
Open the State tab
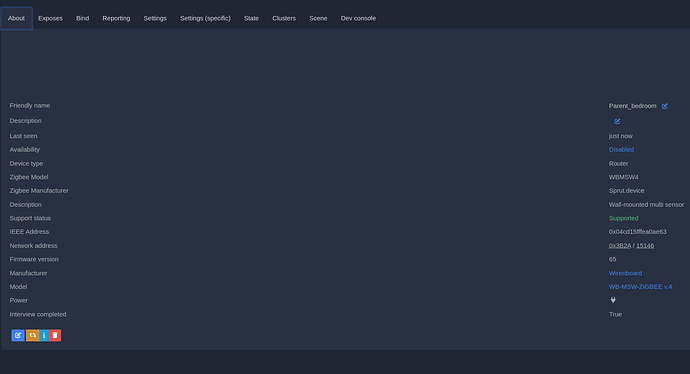click(251, 18)
